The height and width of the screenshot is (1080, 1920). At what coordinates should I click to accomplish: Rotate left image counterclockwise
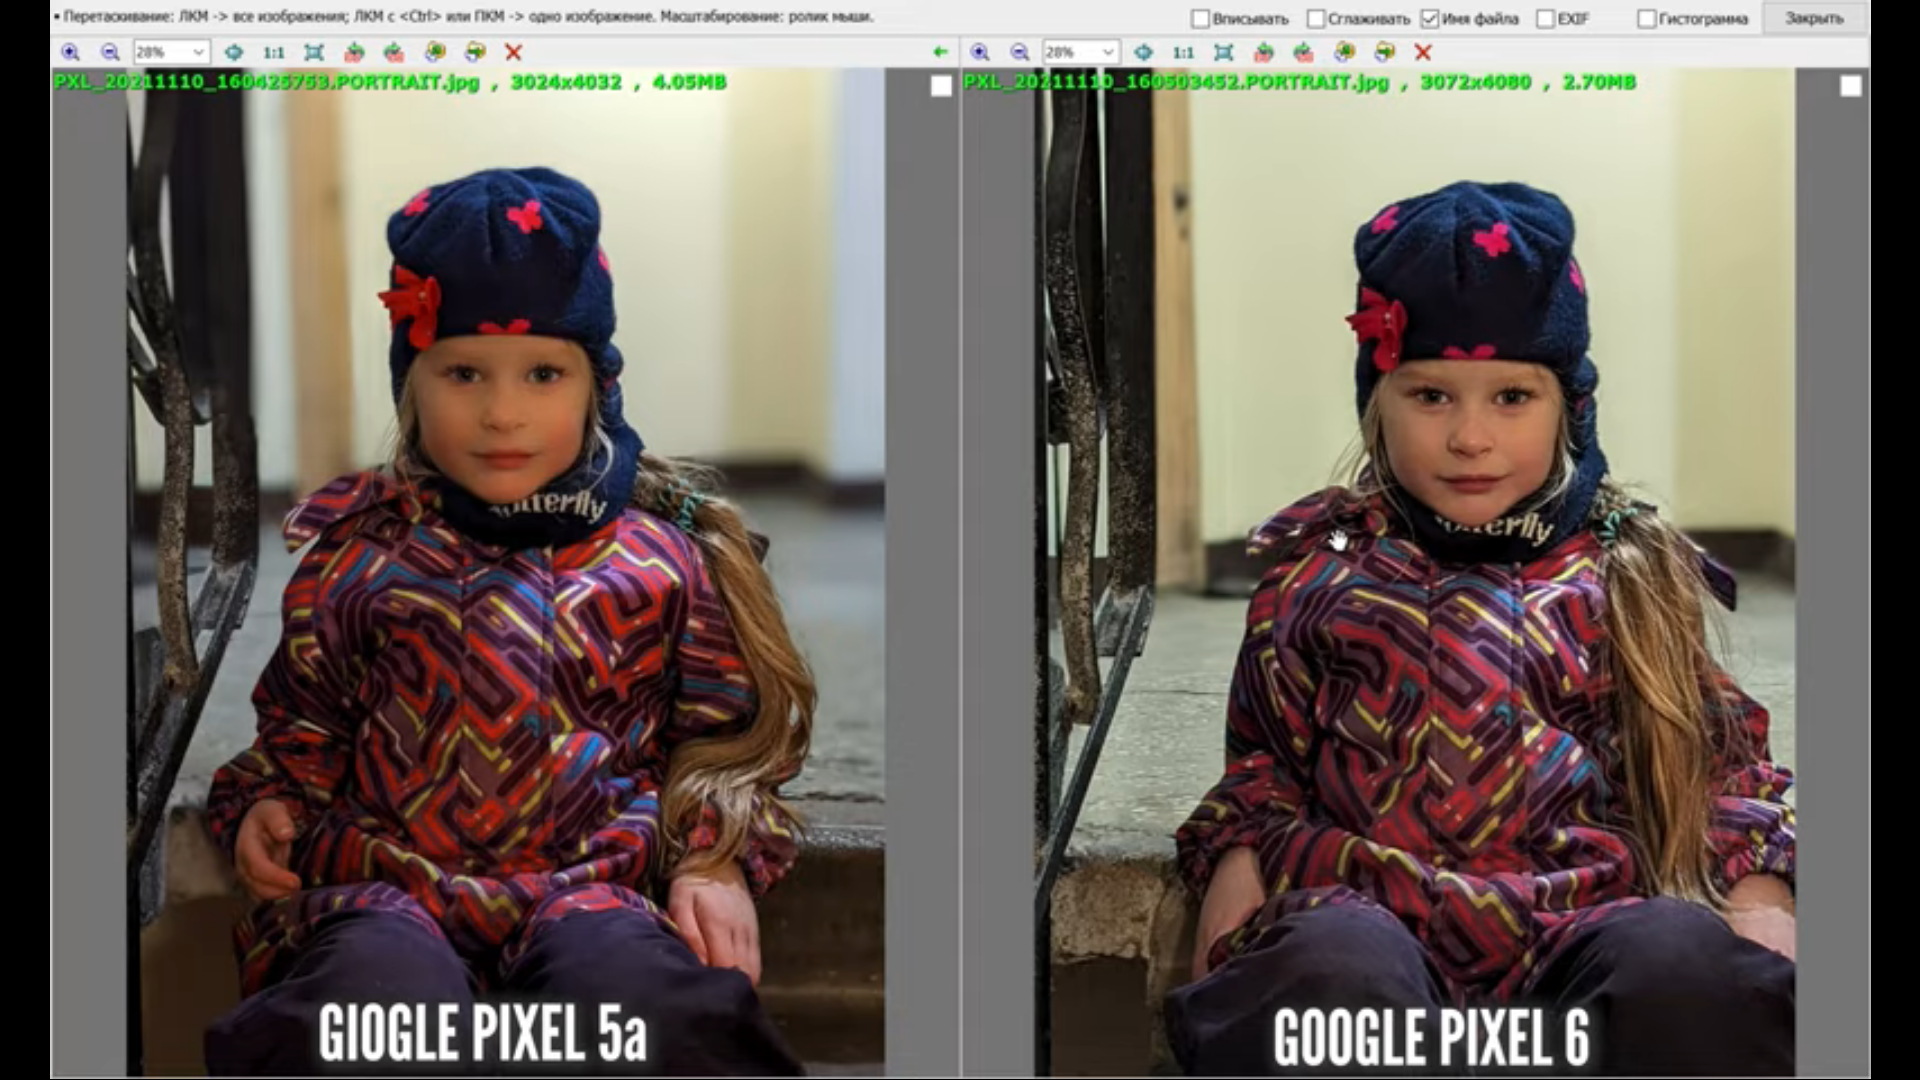point(354,52)
